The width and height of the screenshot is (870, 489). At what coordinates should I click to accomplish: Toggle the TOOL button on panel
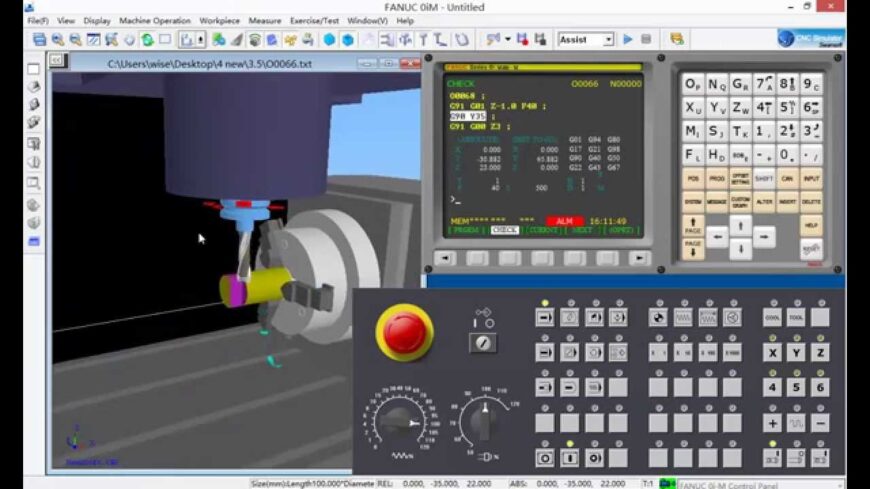(796, 317)
